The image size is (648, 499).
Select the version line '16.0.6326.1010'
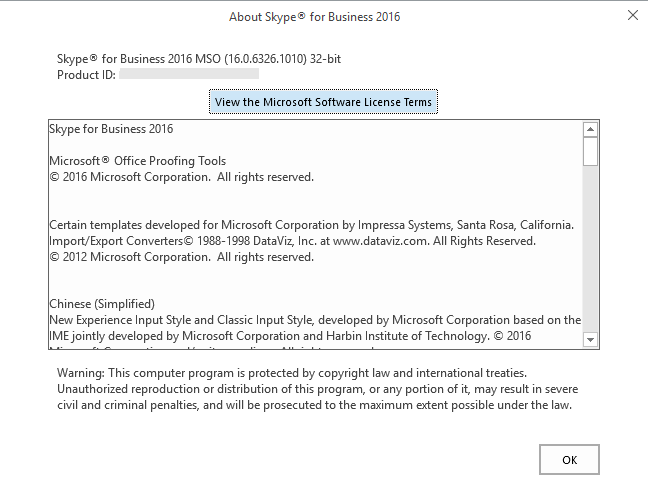pyautogui.click(x=199, y=59)
